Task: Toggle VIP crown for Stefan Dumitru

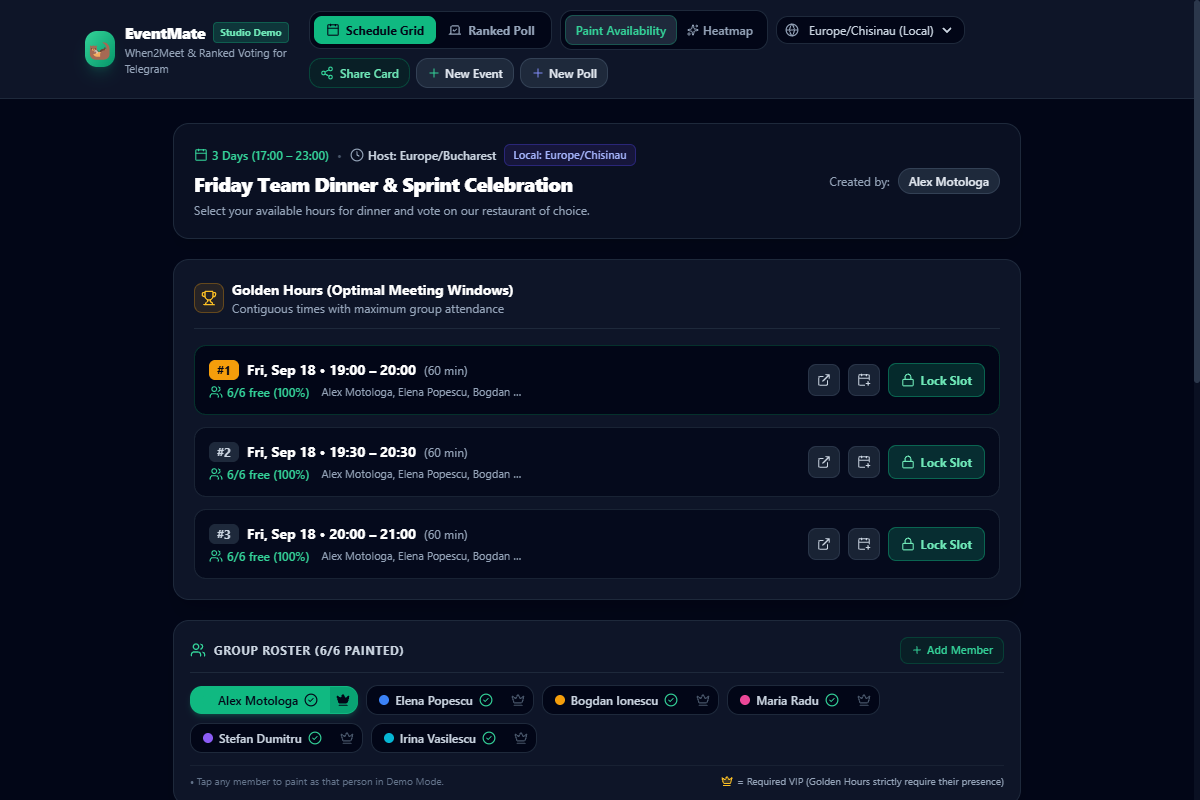Action: point(347,738)
